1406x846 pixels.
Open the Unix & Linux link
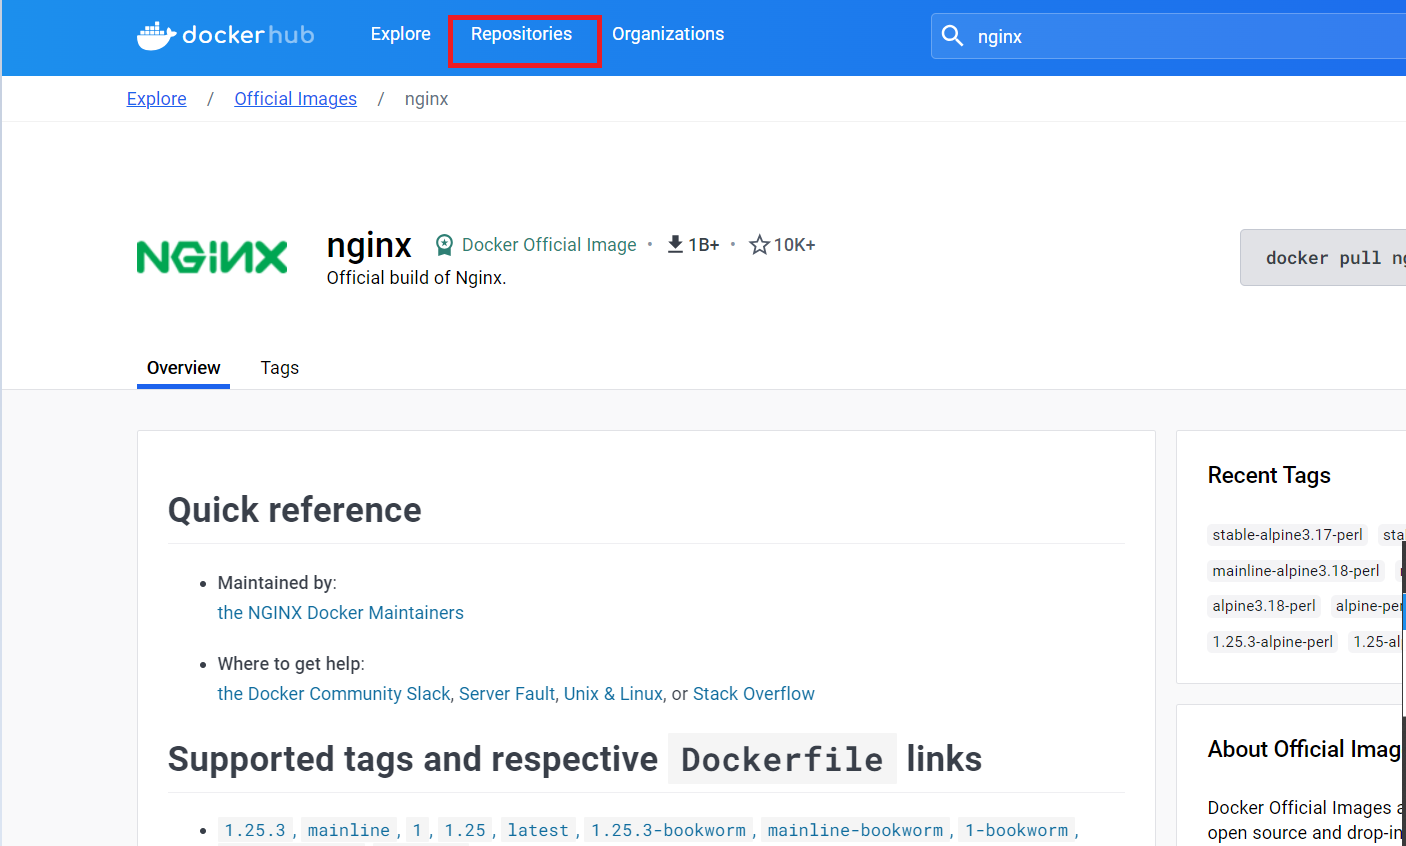click(613, 694)
